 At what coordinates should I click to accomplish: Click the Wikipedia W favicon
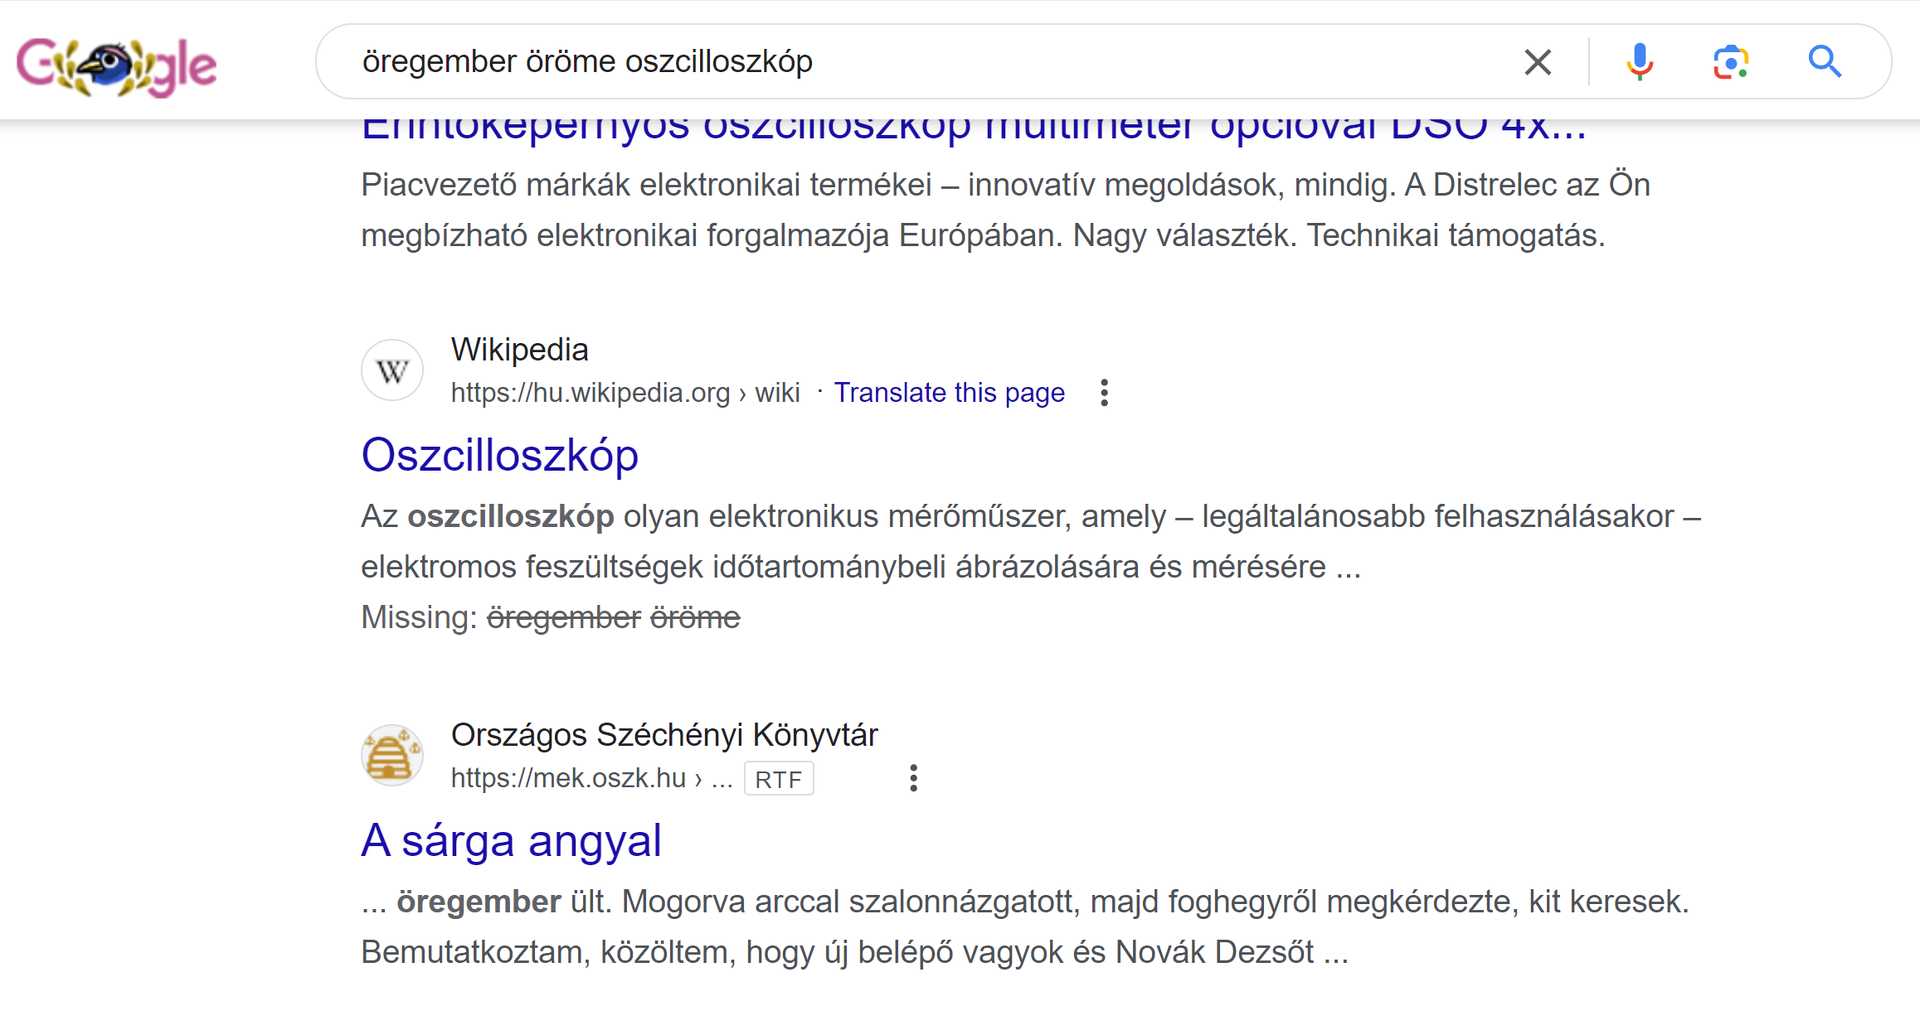392,371
